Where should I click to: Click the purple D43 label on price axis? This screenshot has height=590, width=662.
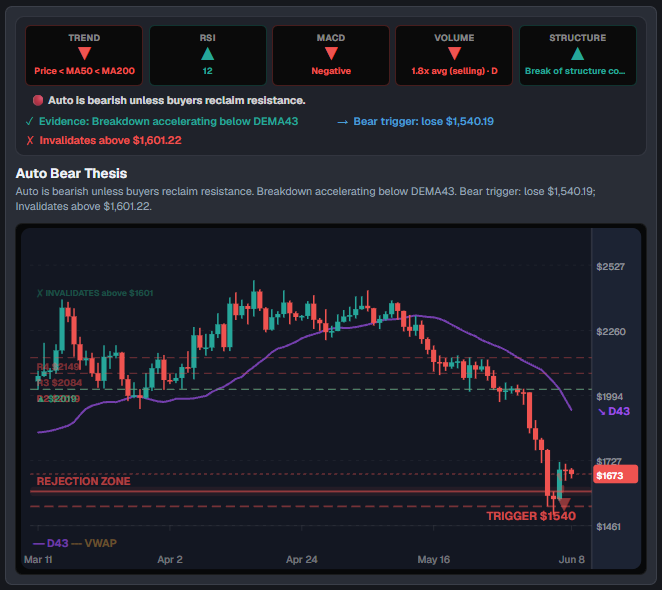[x=614, y=411]
